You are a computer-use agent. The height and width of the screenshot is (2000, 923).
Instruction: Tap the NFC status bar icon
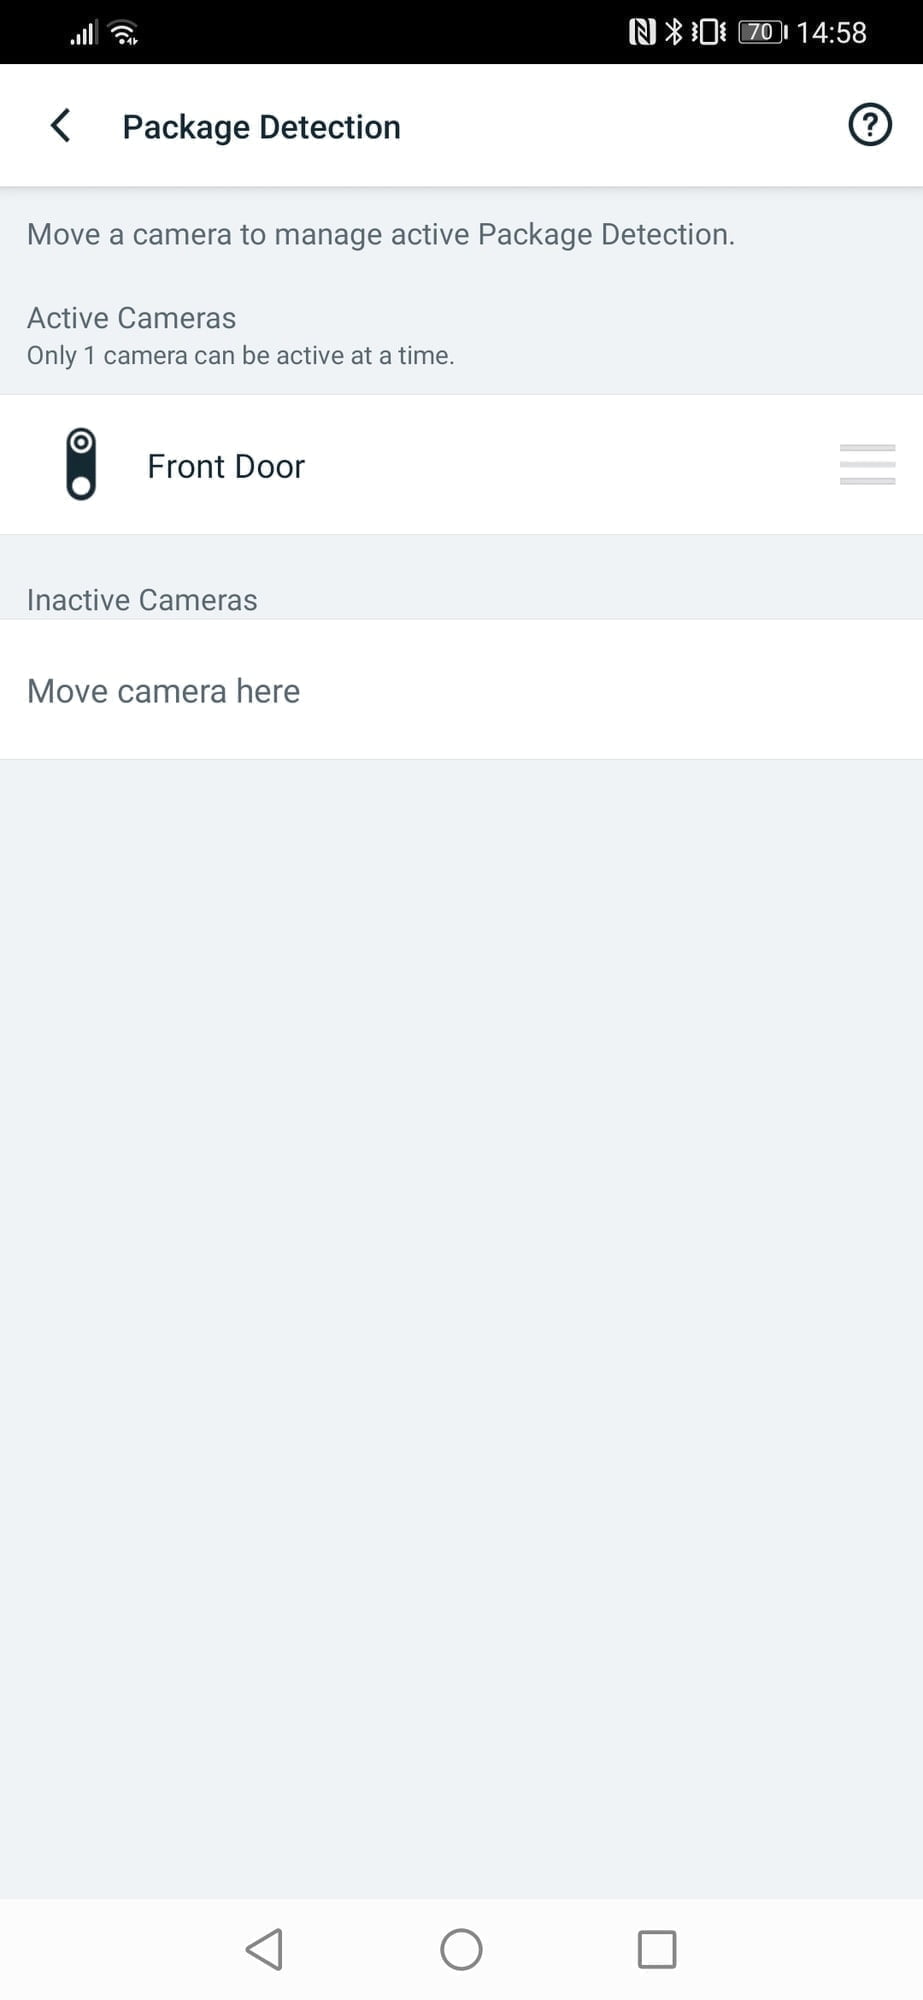pyautogui.click(x=641, y=32)
